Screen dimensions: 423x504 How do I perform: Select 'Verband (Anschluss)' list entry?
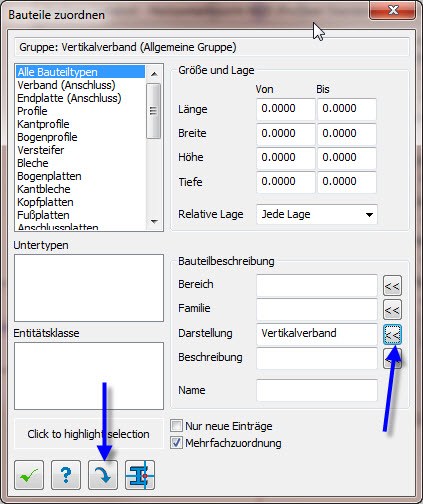[x=80, y=85]
